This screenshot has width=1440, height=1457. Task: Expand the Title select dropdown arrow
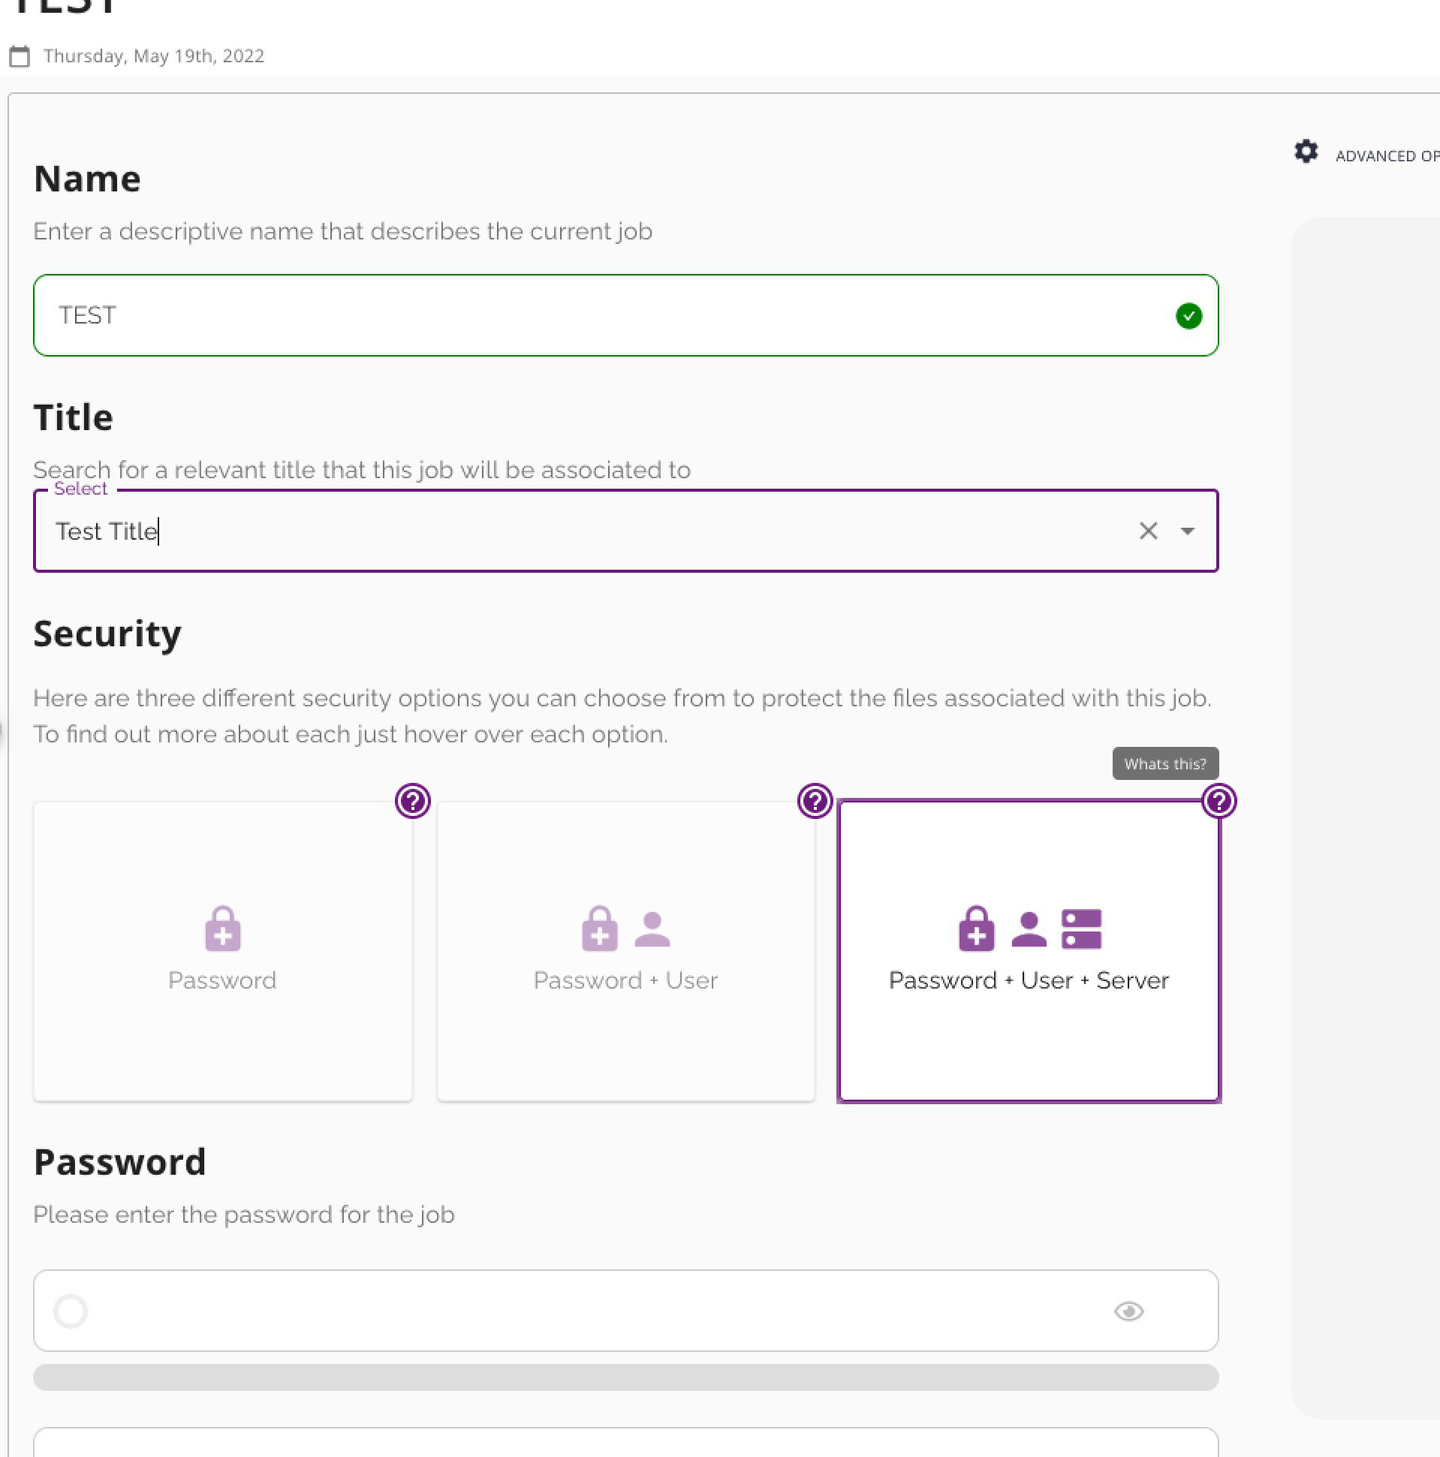pos(1187,531)
